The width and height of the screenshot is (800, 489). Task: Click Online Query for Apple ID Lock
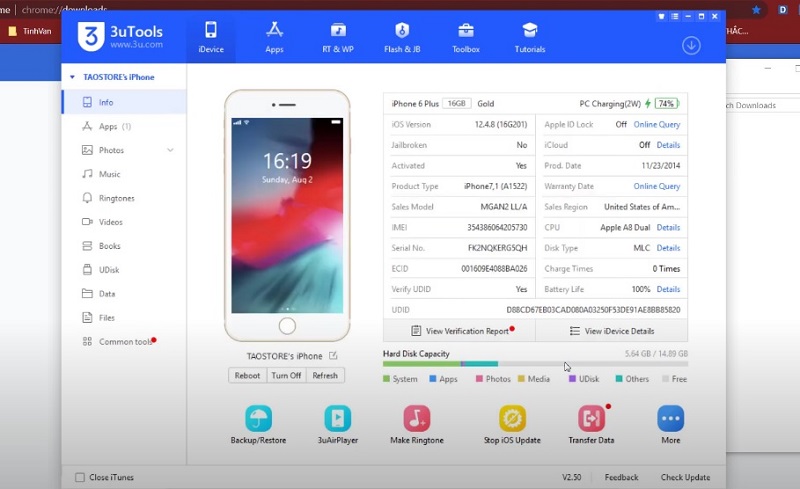click(x=657, y=125)
